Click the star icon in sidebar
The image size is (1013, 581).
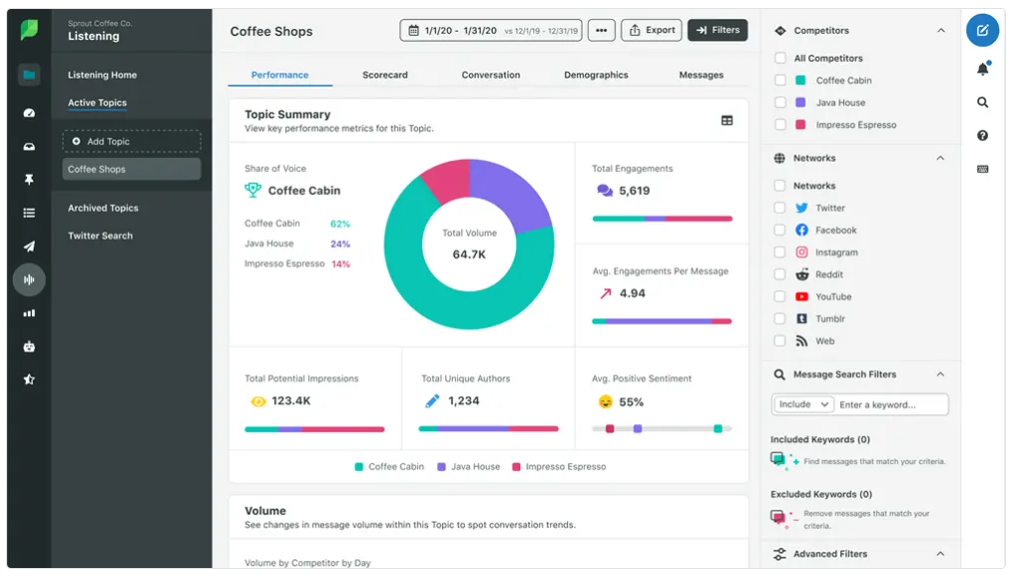click(x=29, y=379)
